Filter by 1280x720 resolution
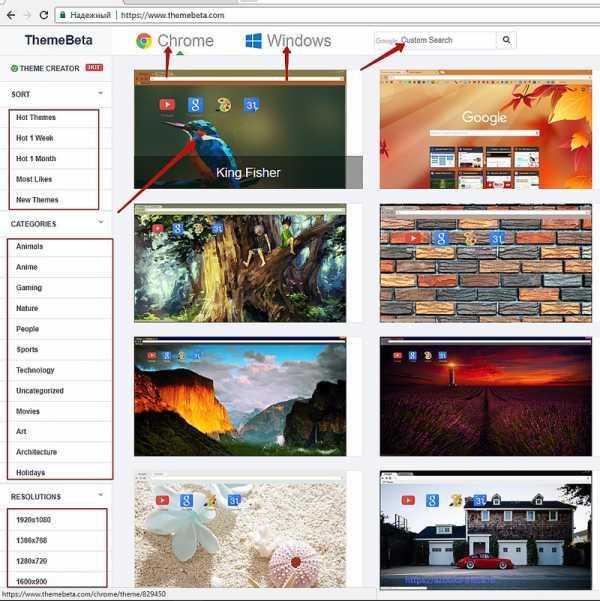600x601 pixels. tap(31, 561)
